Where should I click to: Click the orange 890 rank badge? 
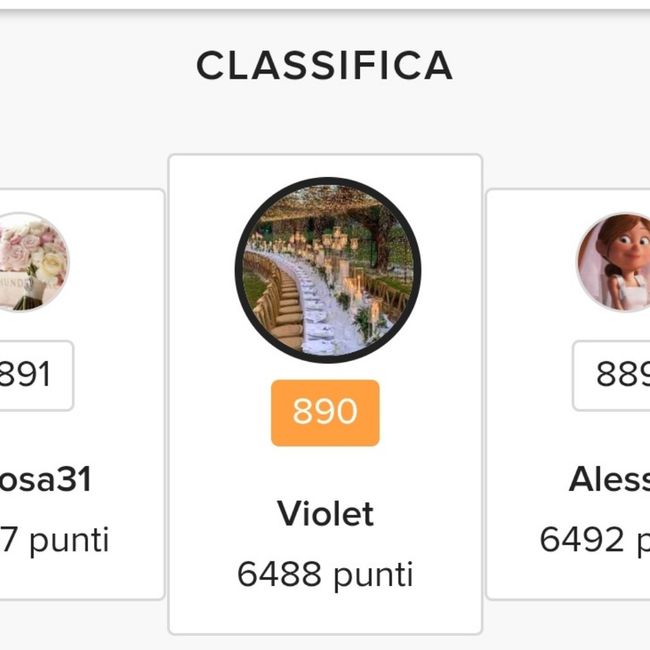coord(325,412)
